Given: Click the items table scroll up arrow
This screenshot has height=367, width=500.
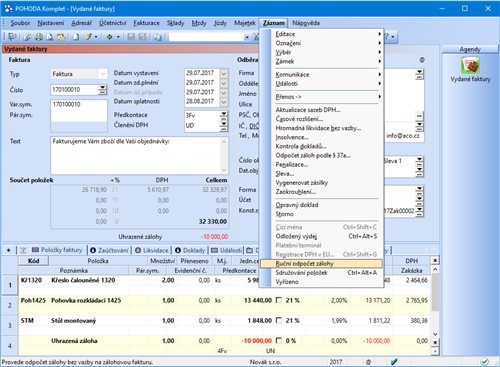Looking at the screenshot, I should click(x=435, y=269).
